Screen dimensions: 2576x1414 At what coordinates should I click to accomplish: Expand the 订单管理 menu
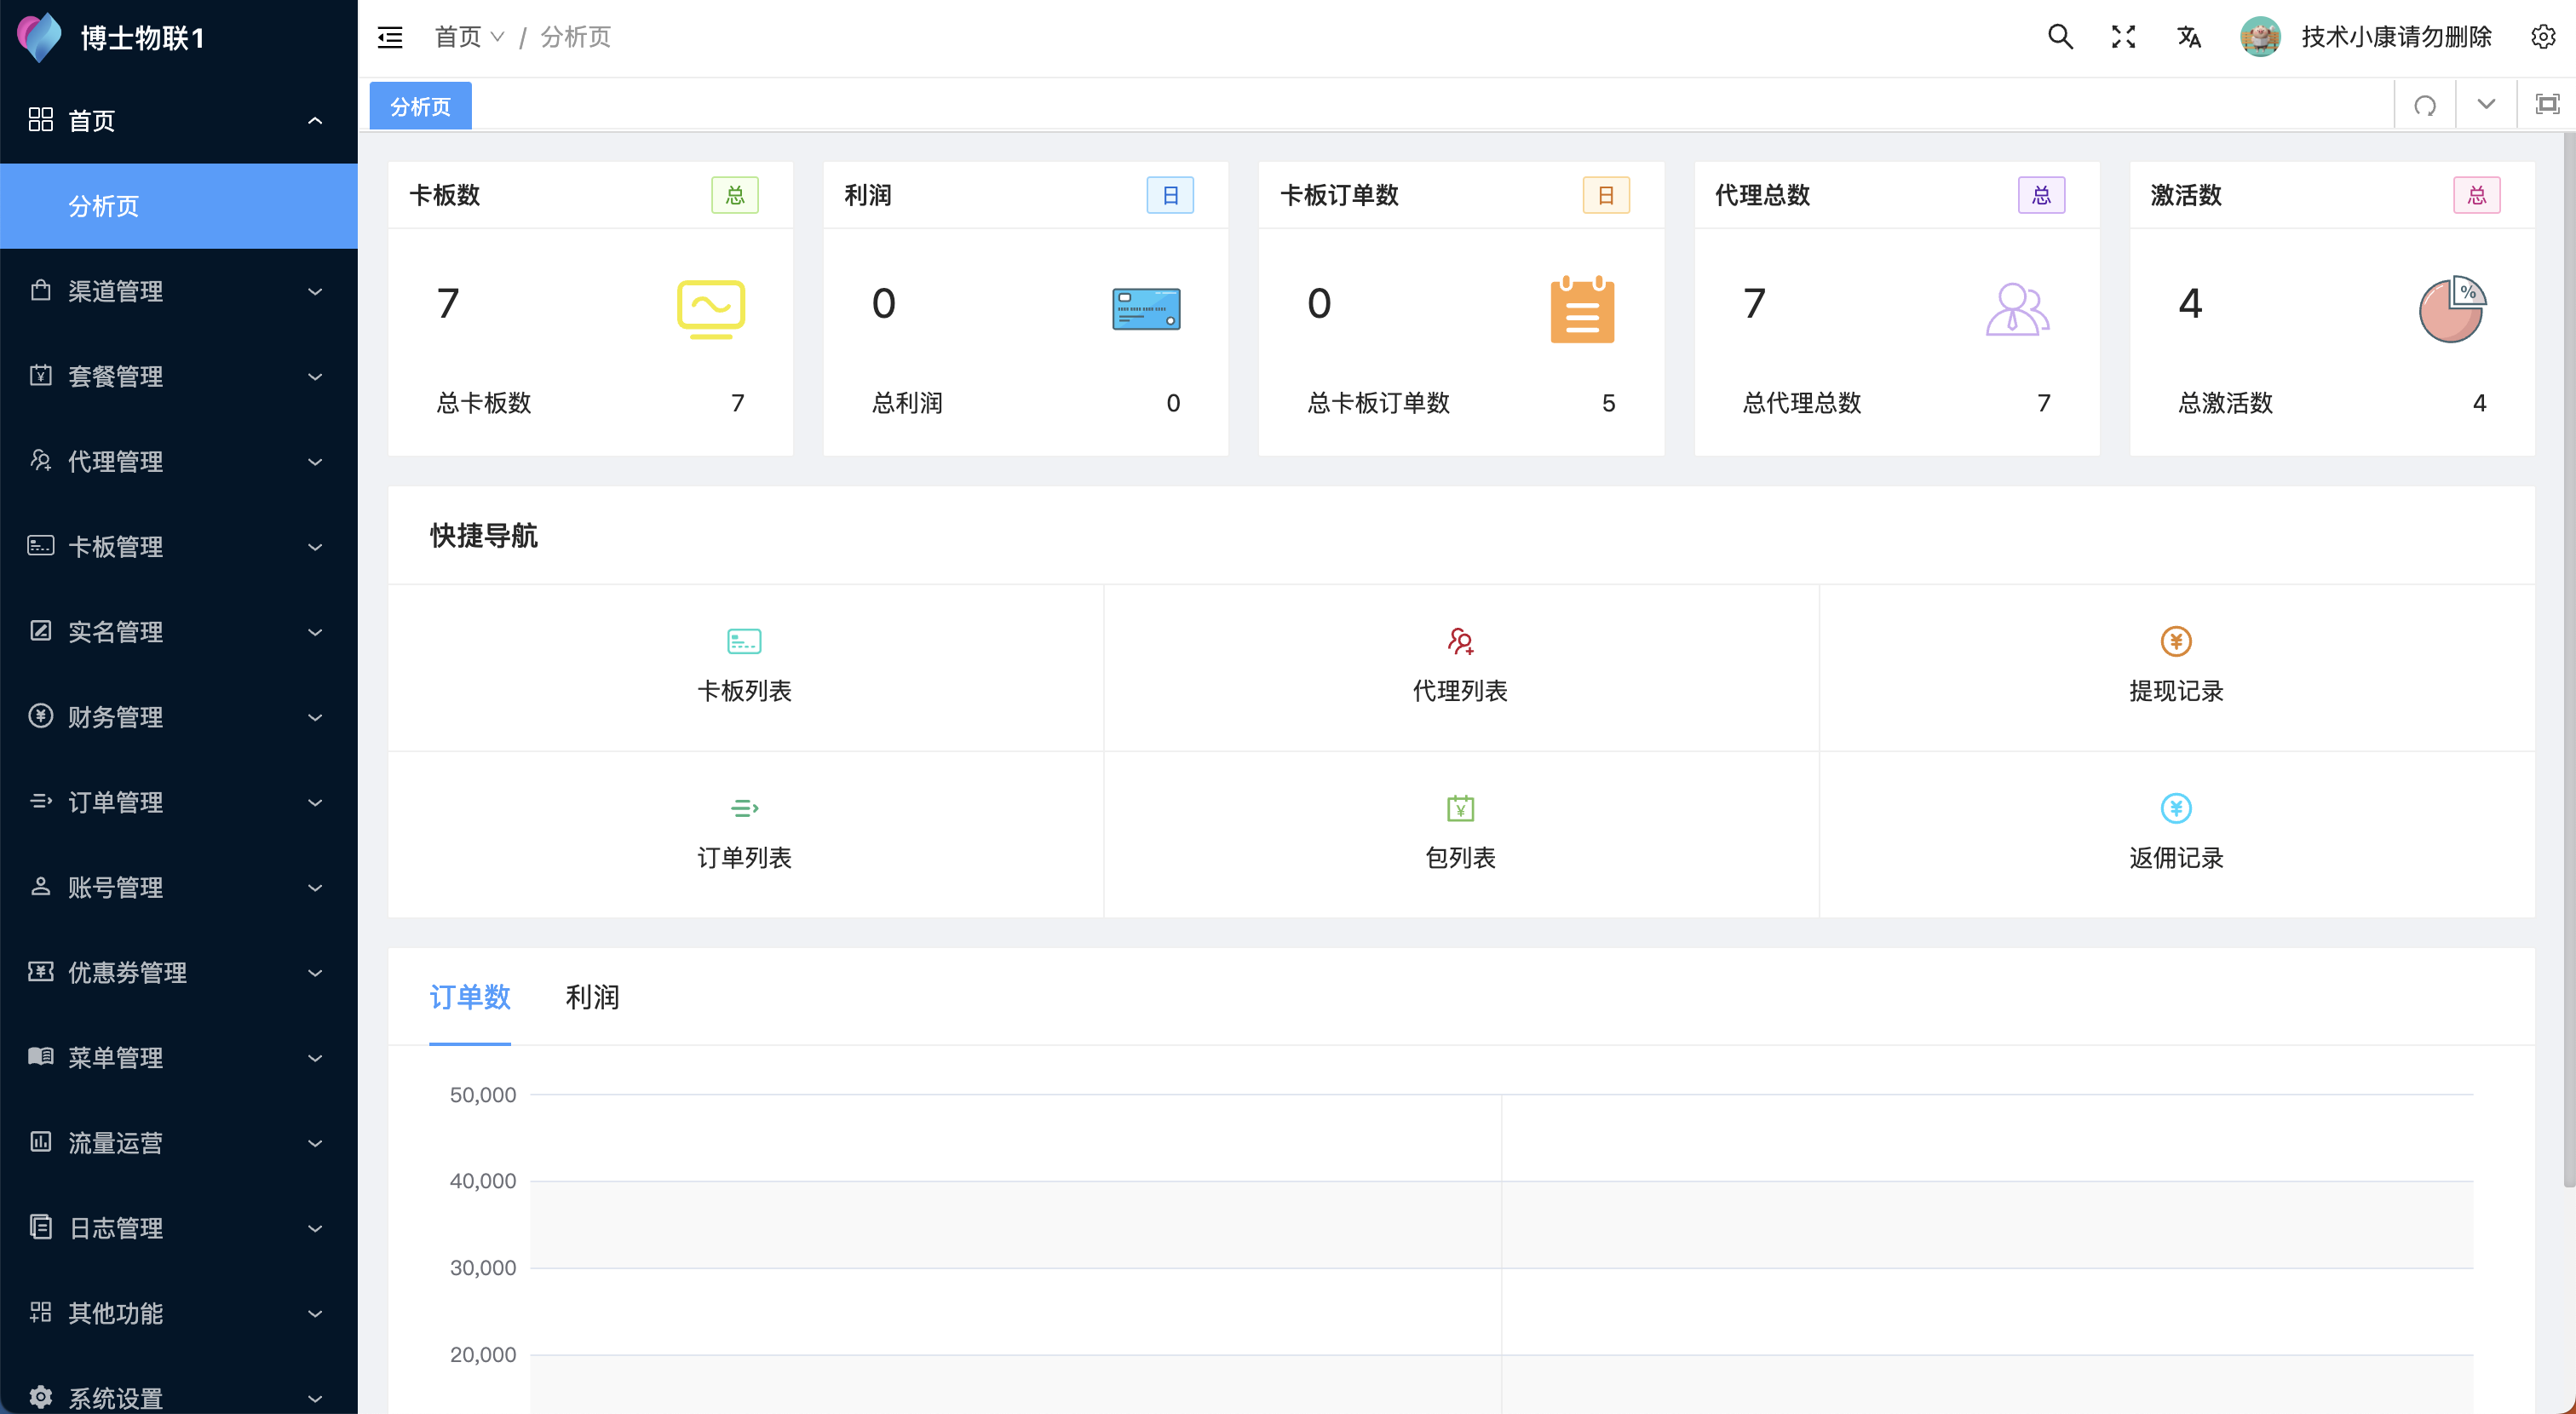point(179,802)
